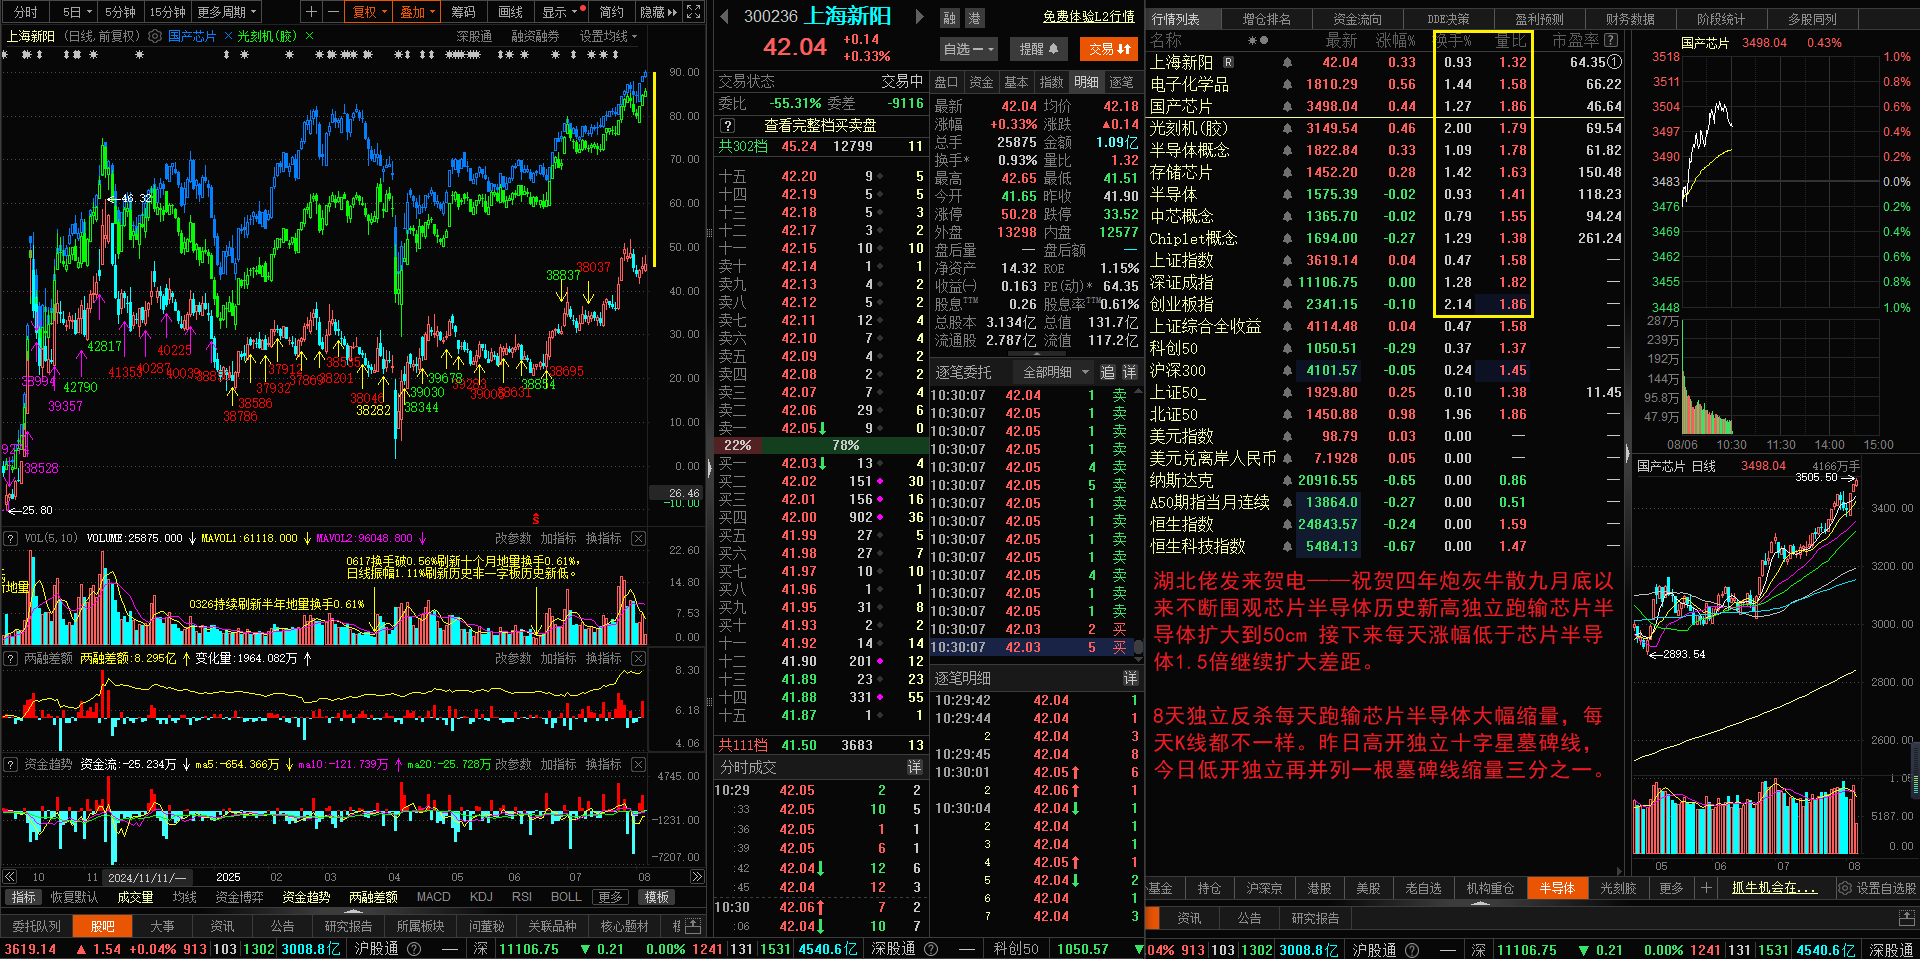Viewport: 1920px width, 959px height.
Task: Select 光刻机(胶) row in quote list
Action: click(1385, 128)
